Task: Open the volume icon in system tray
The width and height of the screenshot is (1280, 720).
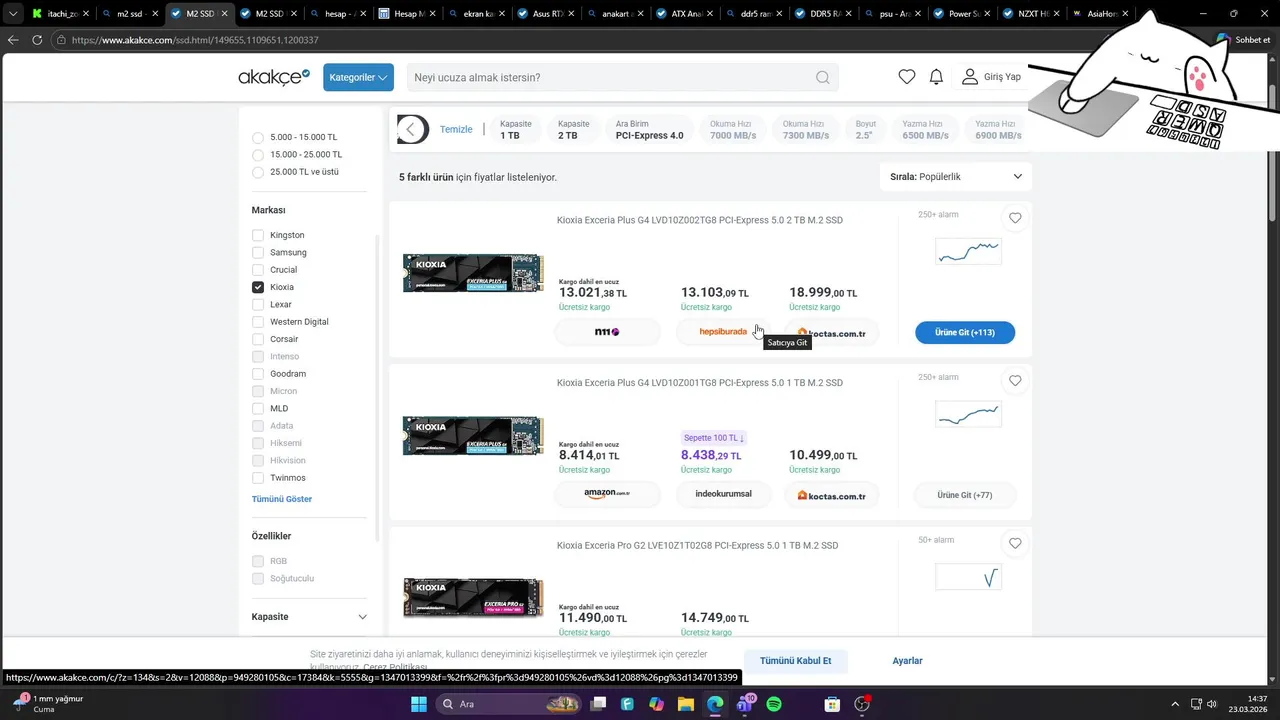Action: pos(1212,704)
